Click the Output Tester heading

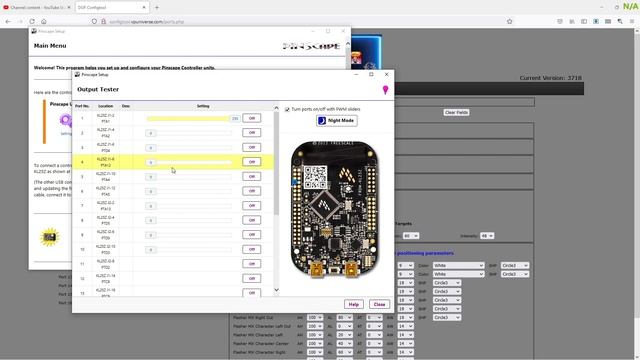point(98,89)
